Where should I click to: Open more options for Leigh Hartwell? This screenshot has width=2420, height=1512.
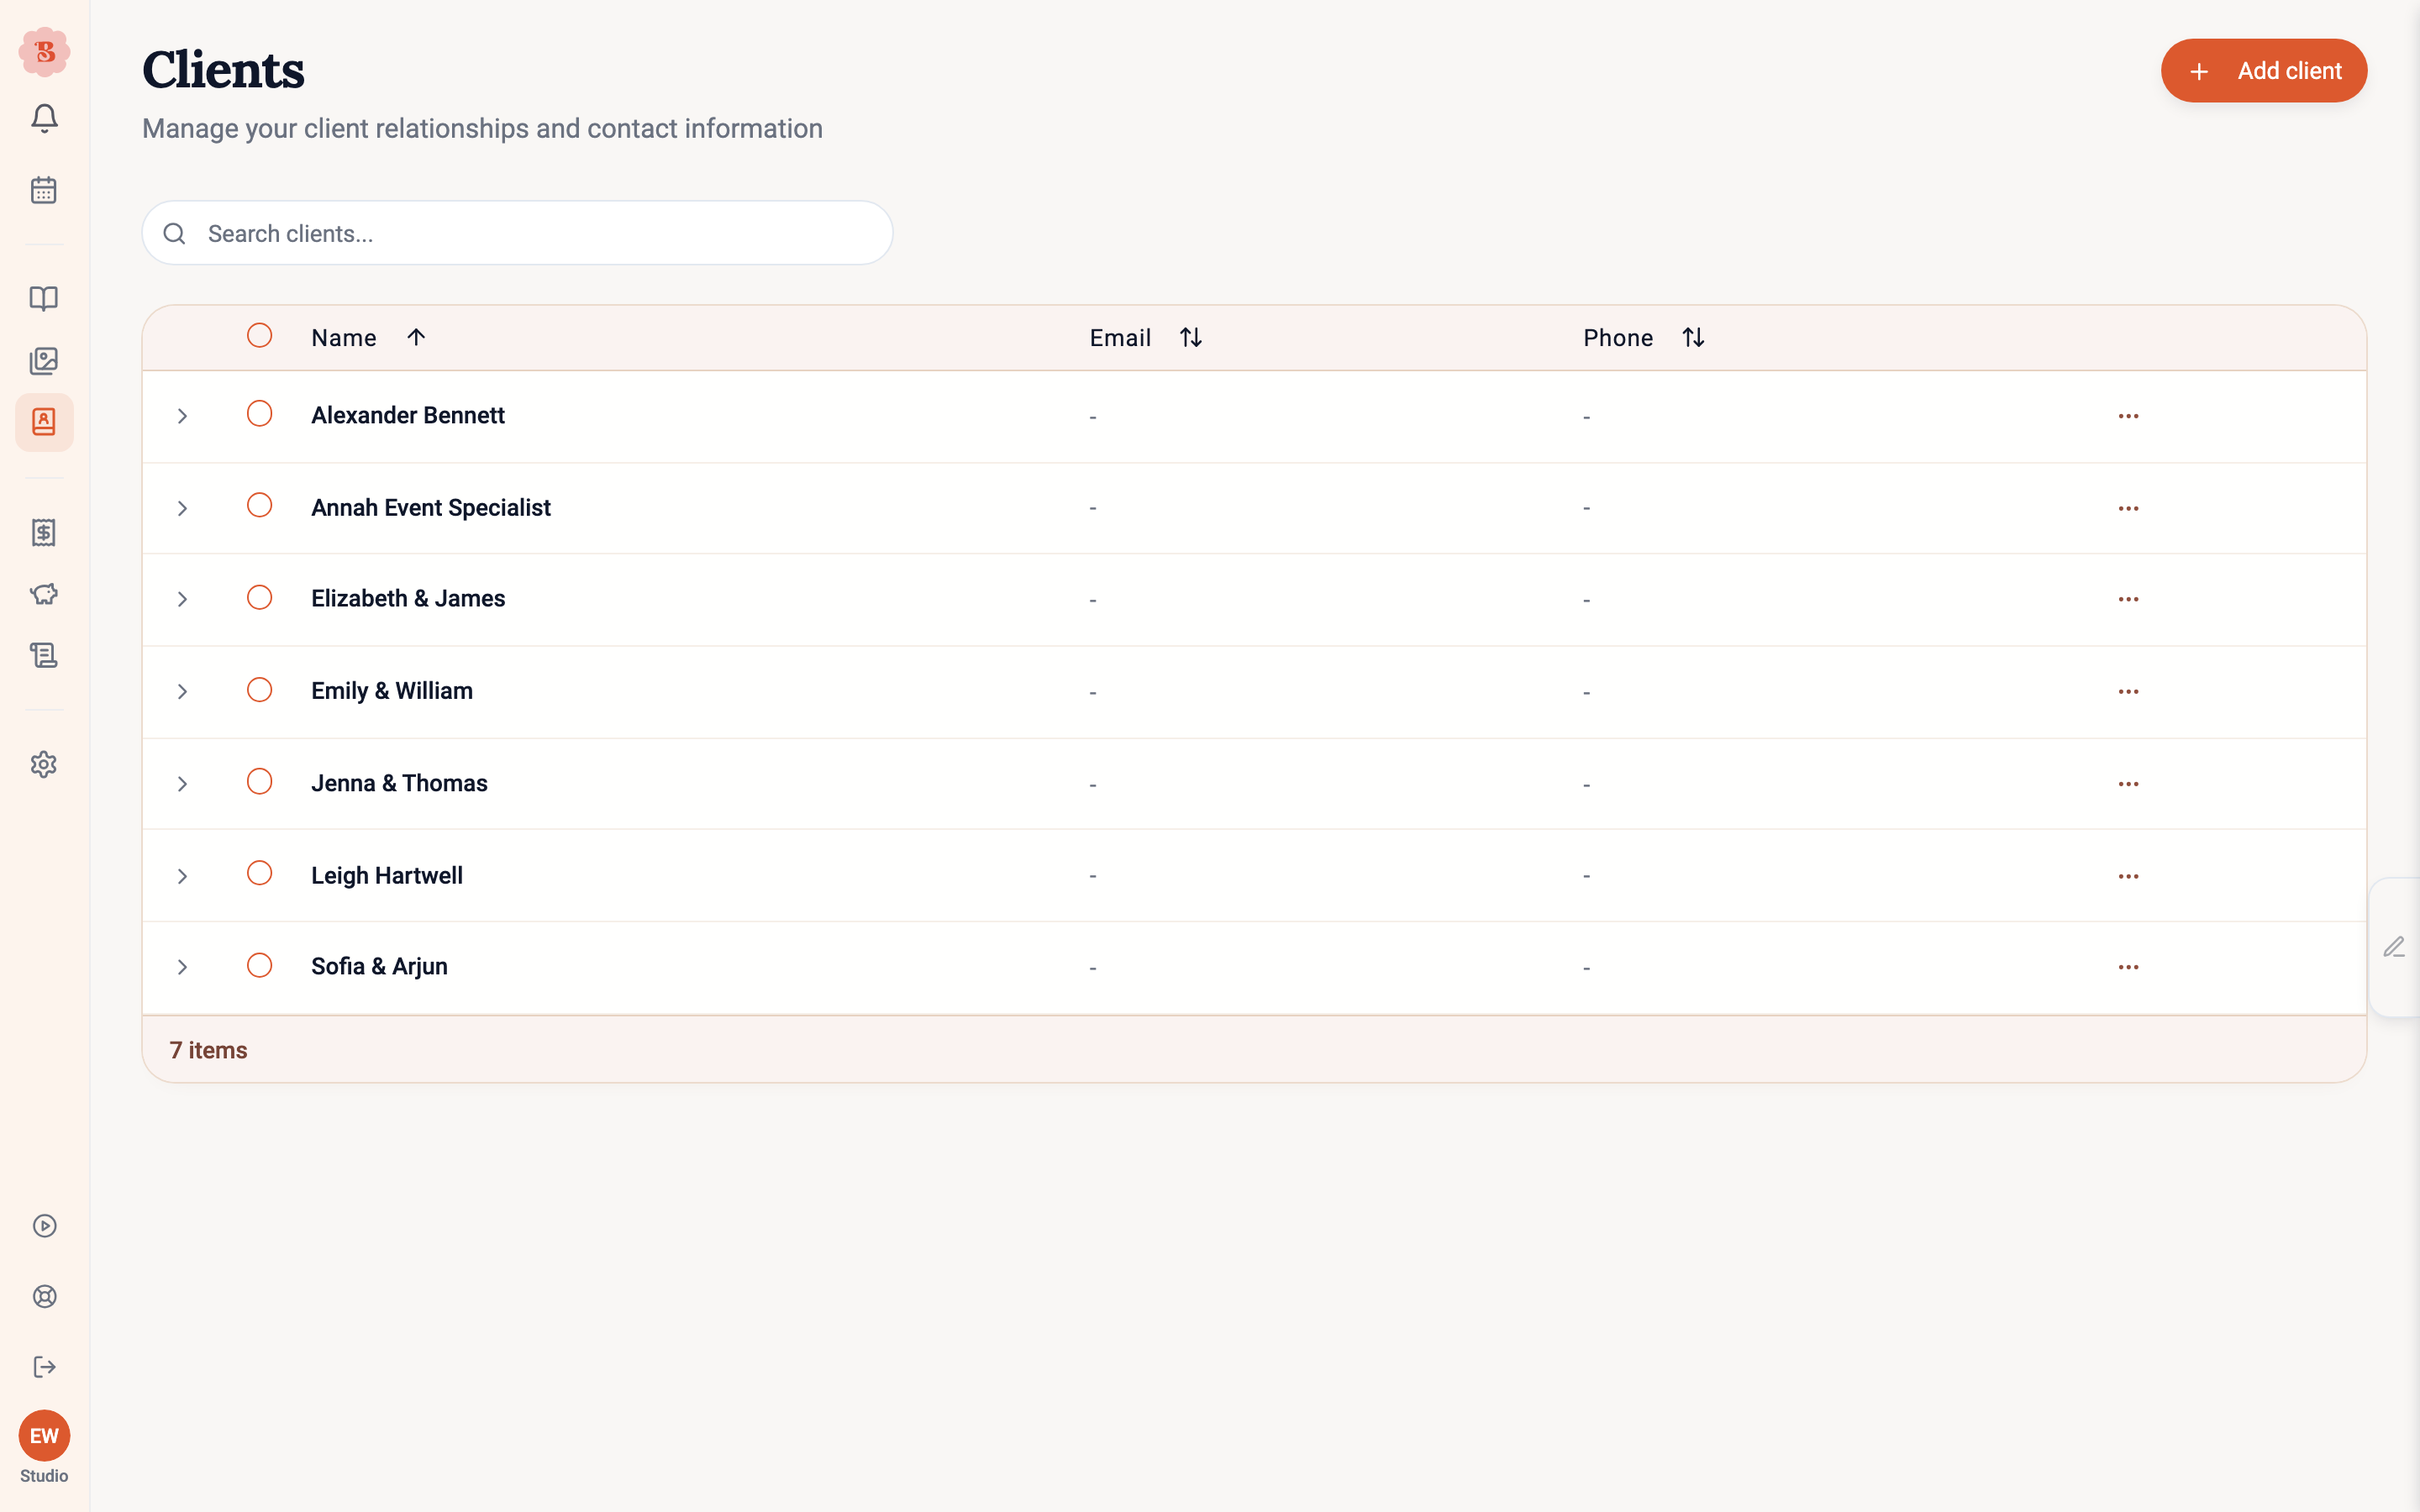pos(2128,875)
